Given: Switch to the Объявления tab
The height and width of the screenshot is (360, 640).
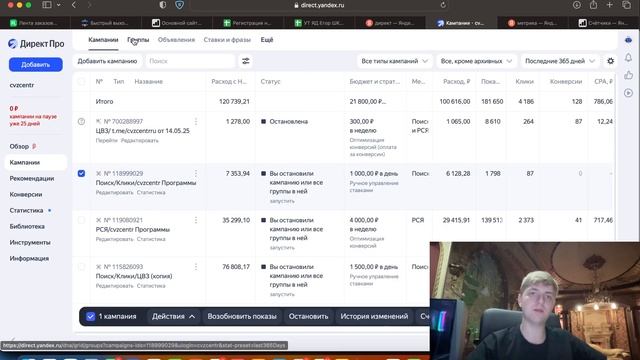Looking at the screenshot, I should 176,40.
